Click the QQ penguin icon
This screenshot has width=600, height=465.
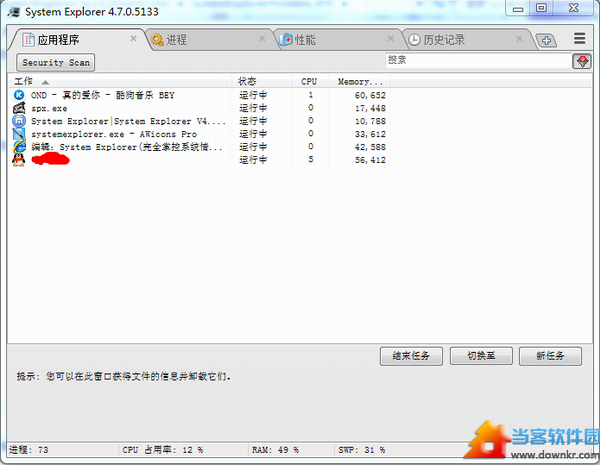[19, 160]
